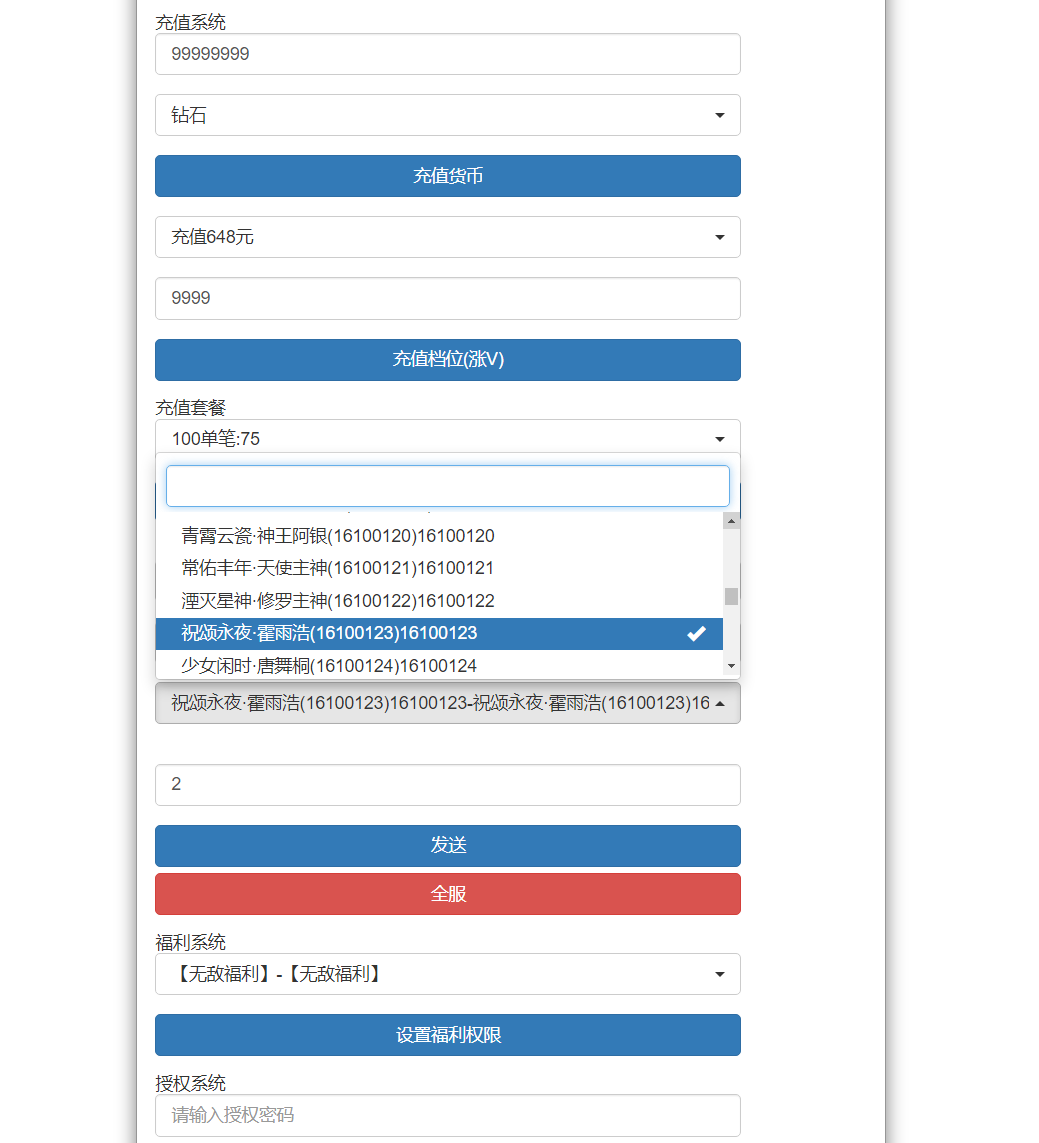Open the 充值648元 dropdown
Image resolution: width=1039 pixels, height=1143 pixels.
[x=447, y=237]
